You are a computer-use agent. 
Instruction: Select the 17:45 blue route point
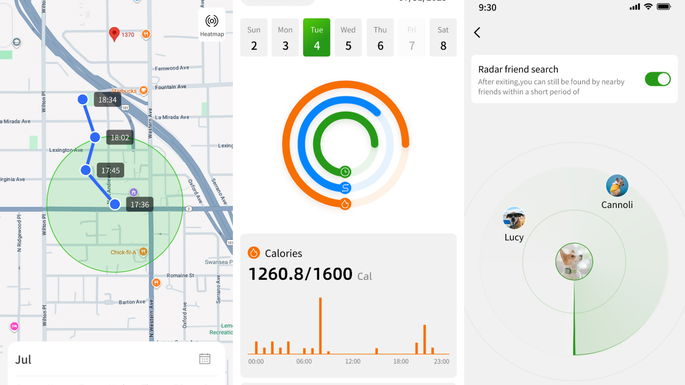(86, 170)
